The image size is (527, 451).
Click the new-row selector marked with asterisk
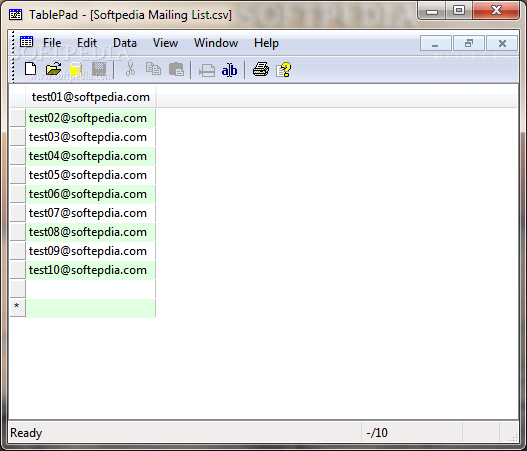click(18, 308)
